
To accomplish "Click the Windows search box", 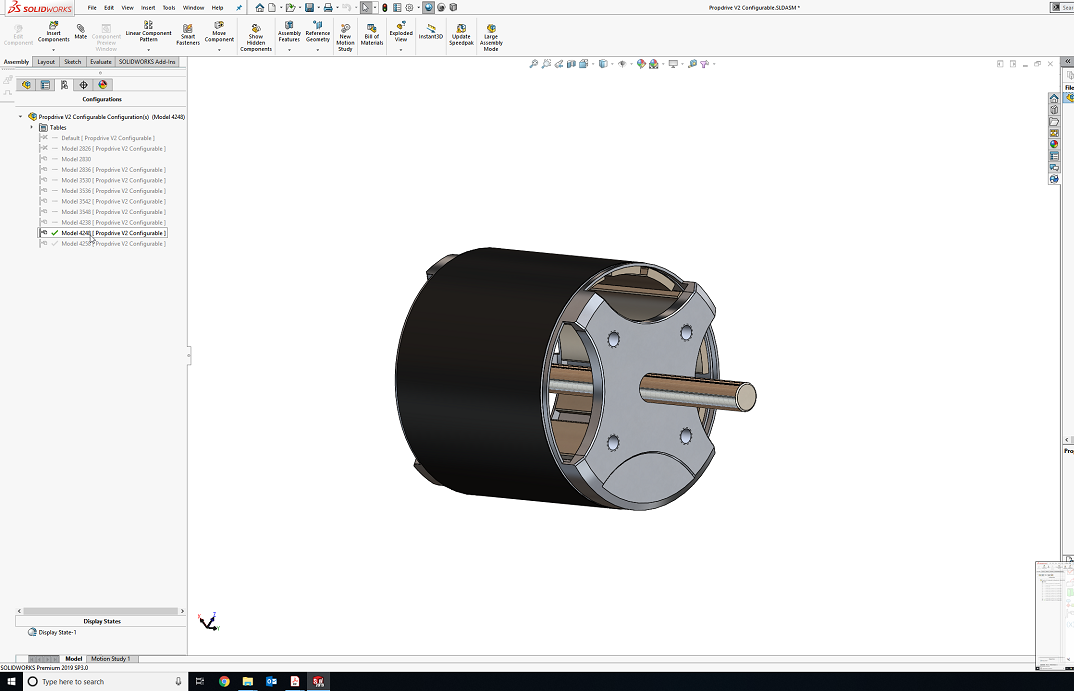I will pyautogui.click(x=104, y=681).
